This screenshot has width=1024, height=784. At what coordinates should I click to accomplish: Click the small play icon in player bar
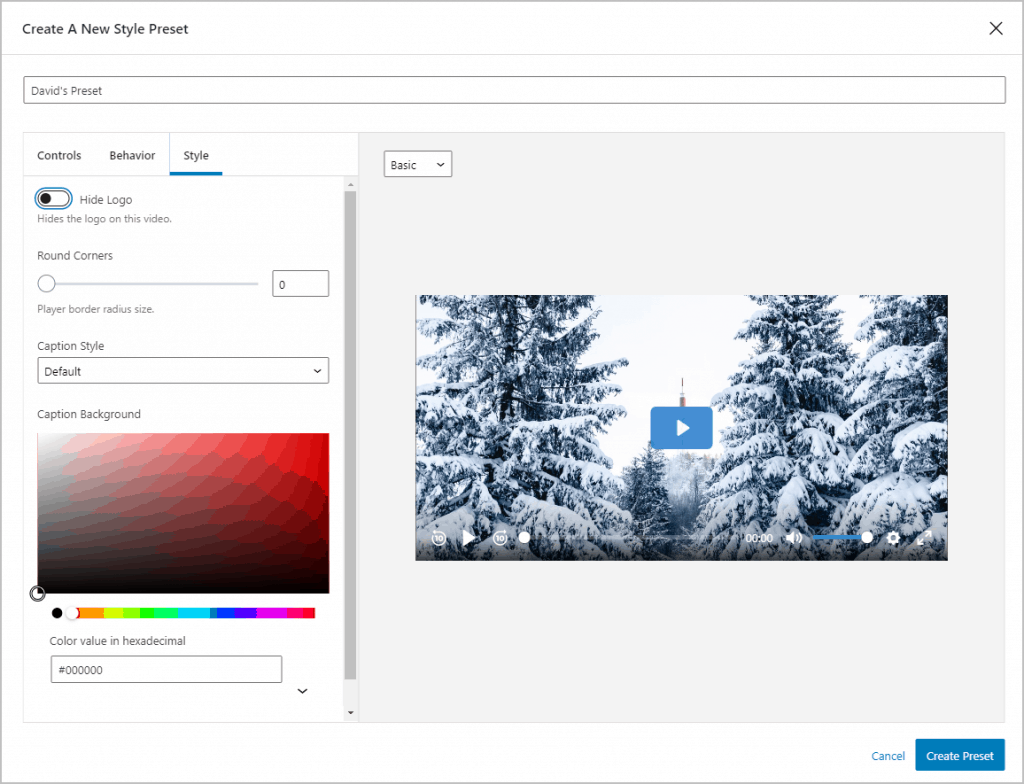pos(469,538)
